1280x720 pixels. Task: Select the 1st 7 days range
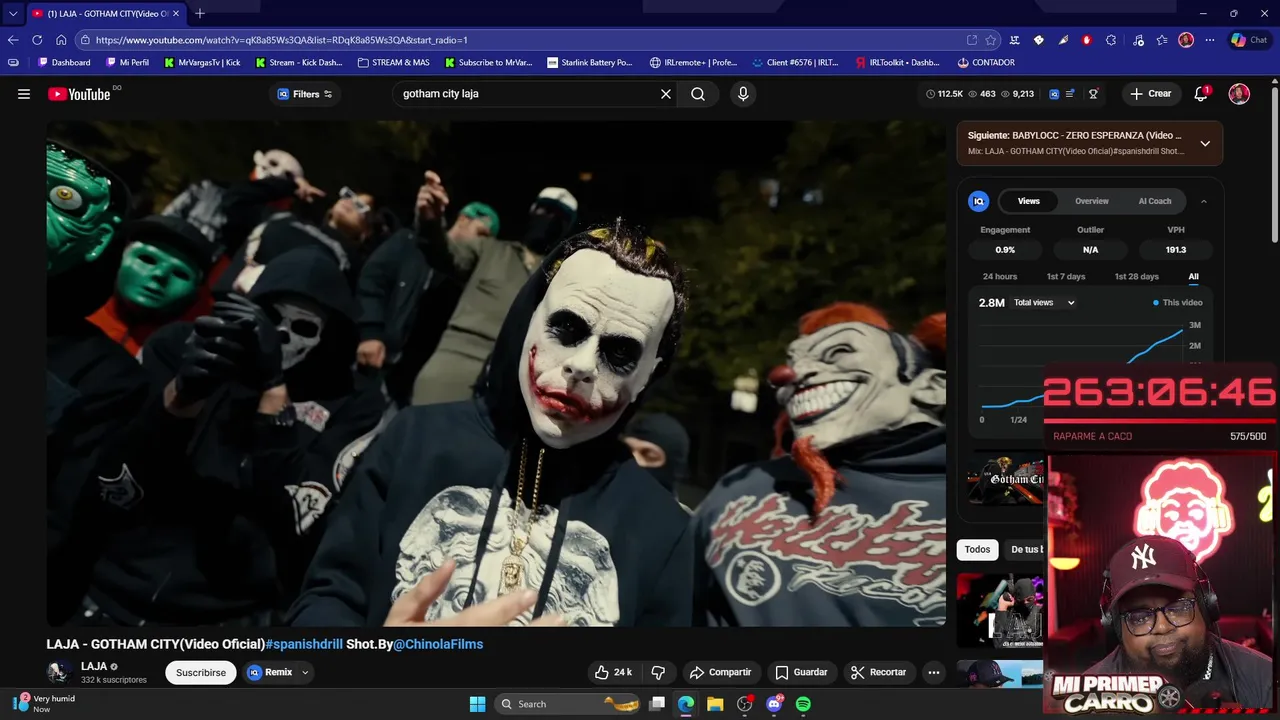[1065, 276]
